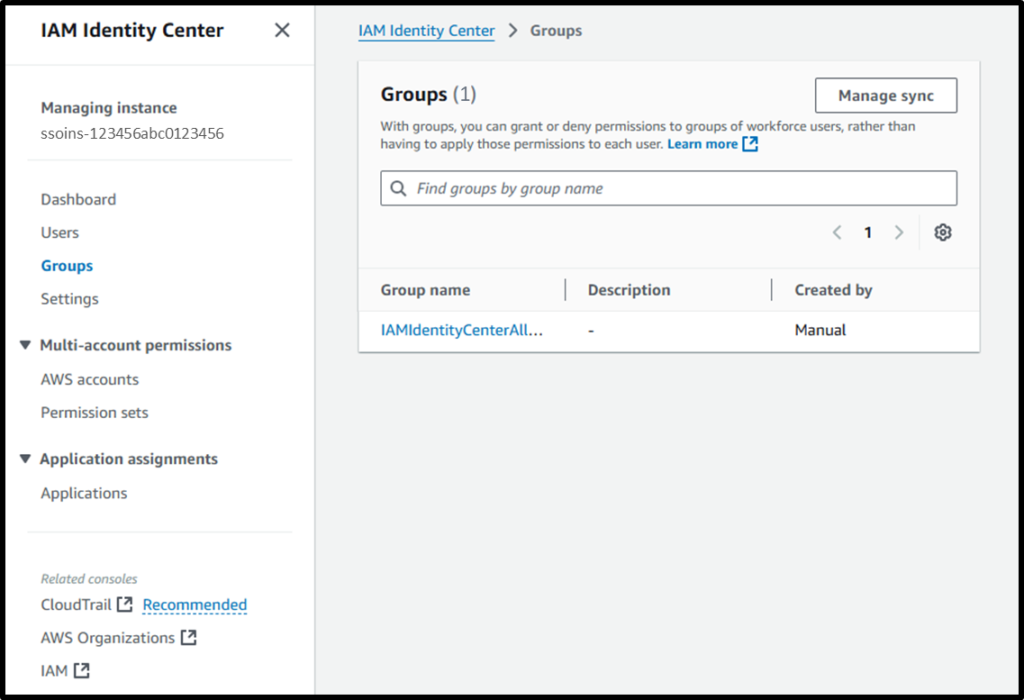This screenshot has height=700, width=1024.
Task: Click the Manage sync button
Action: click(x=886, y=95)
